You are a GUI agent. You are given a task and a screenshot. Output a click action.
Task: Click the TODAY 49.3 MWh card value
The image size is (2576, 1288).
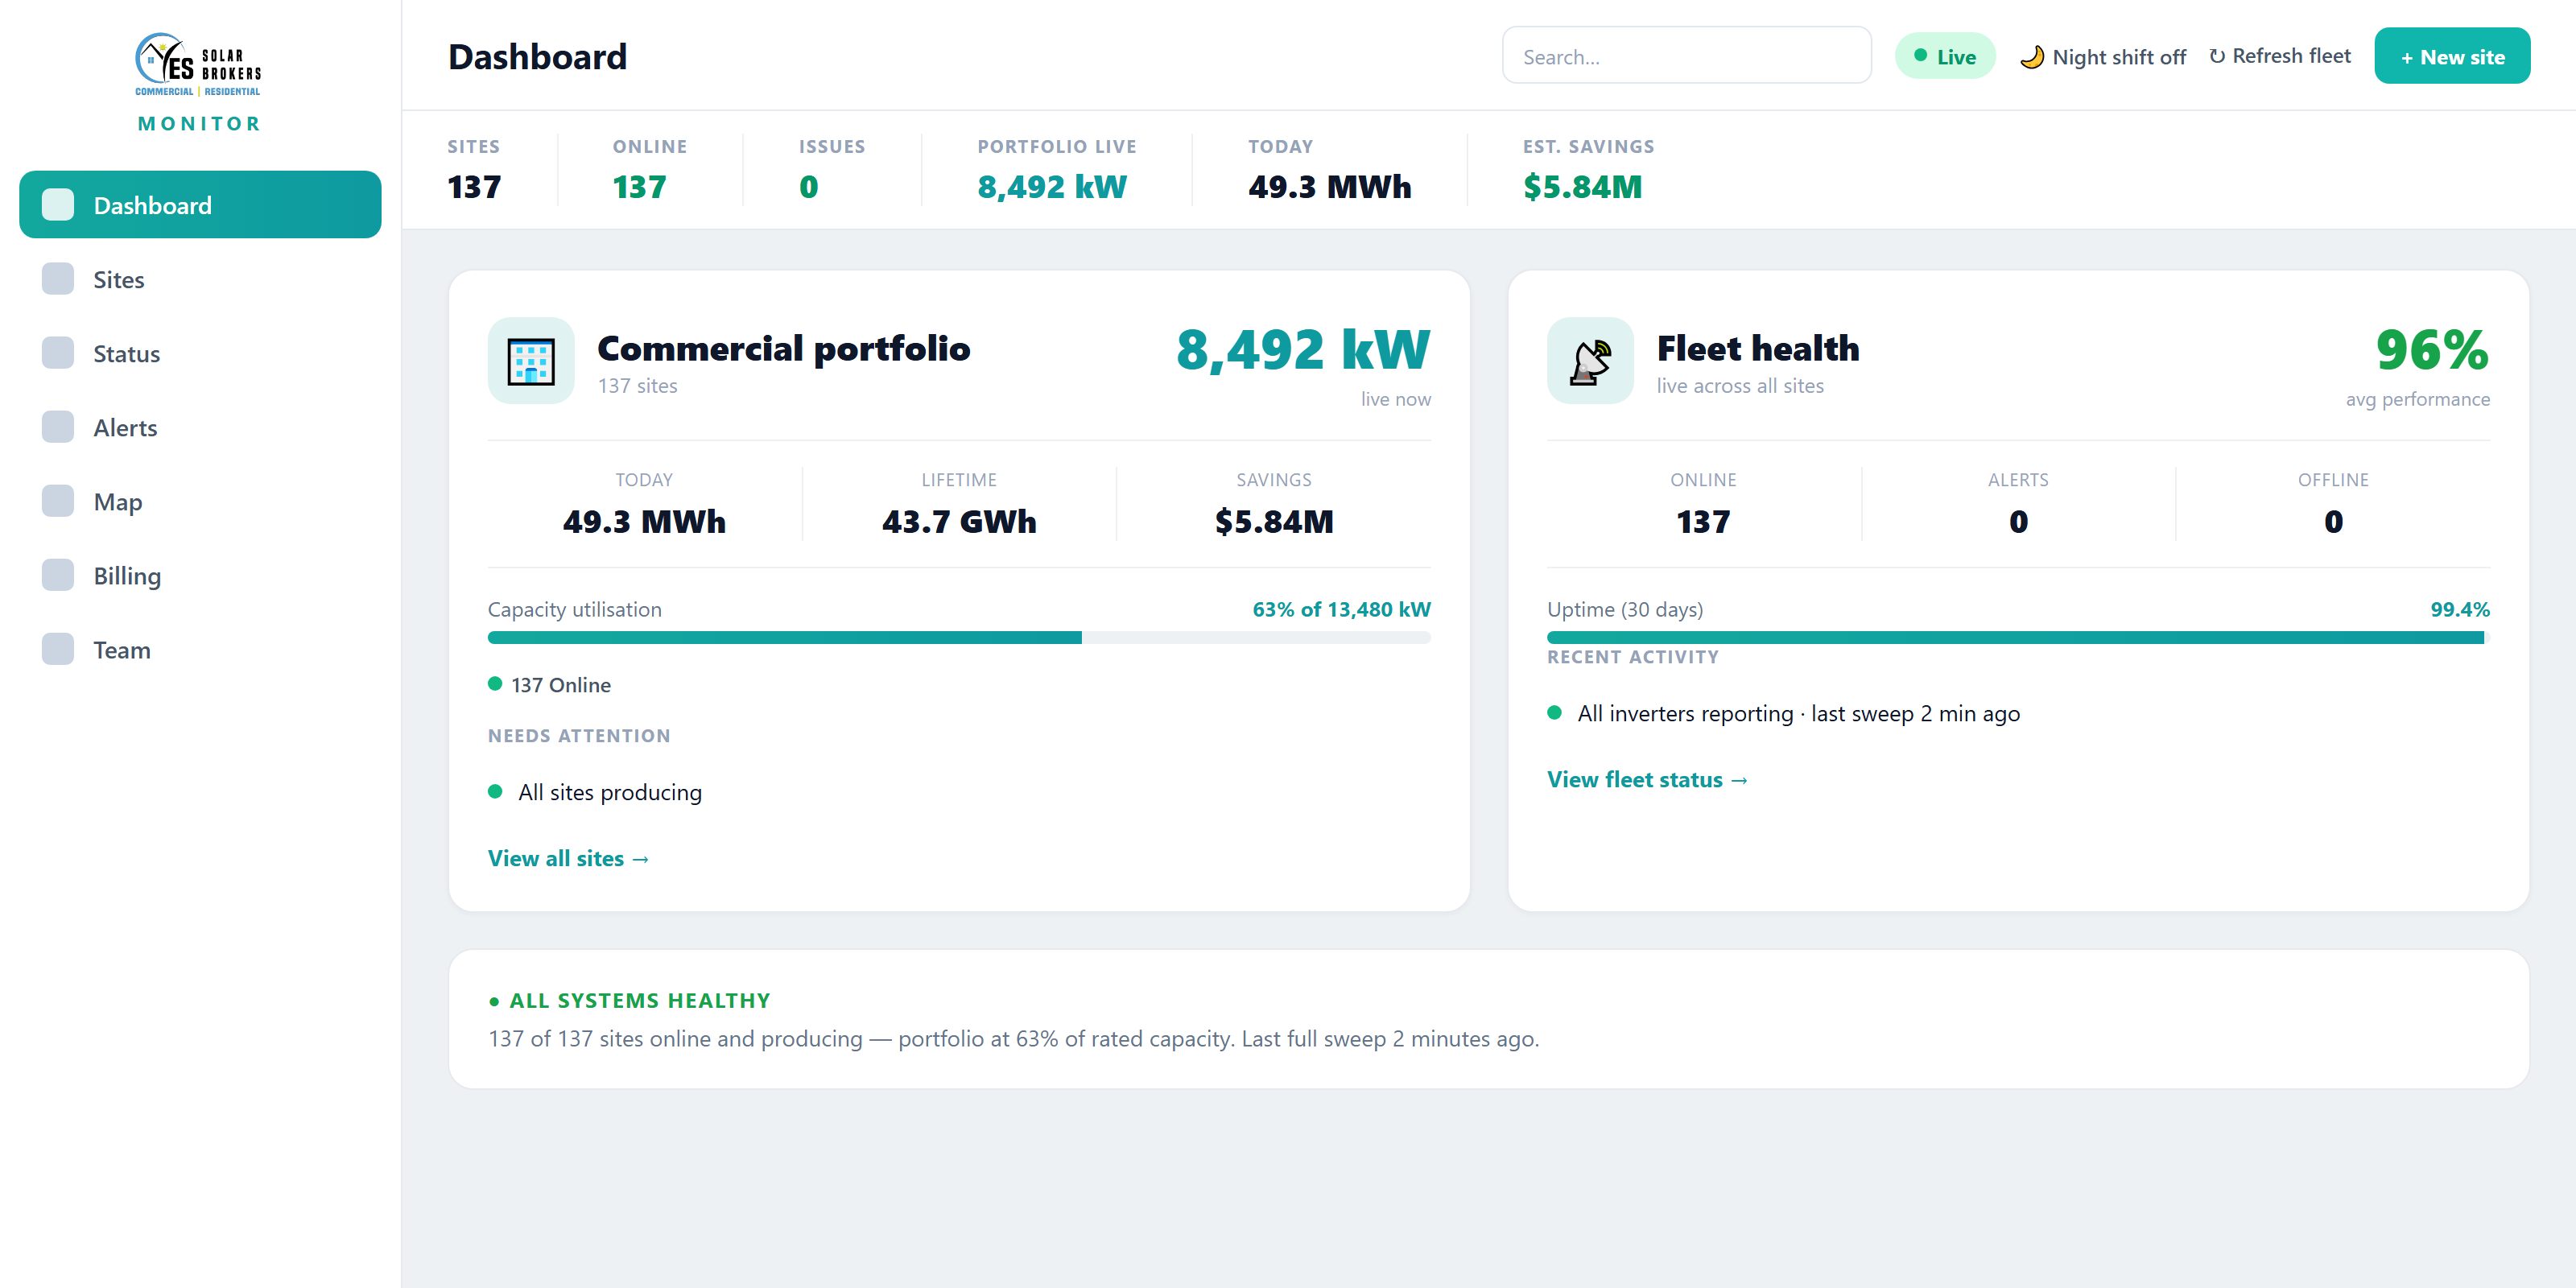coord(644,521)
